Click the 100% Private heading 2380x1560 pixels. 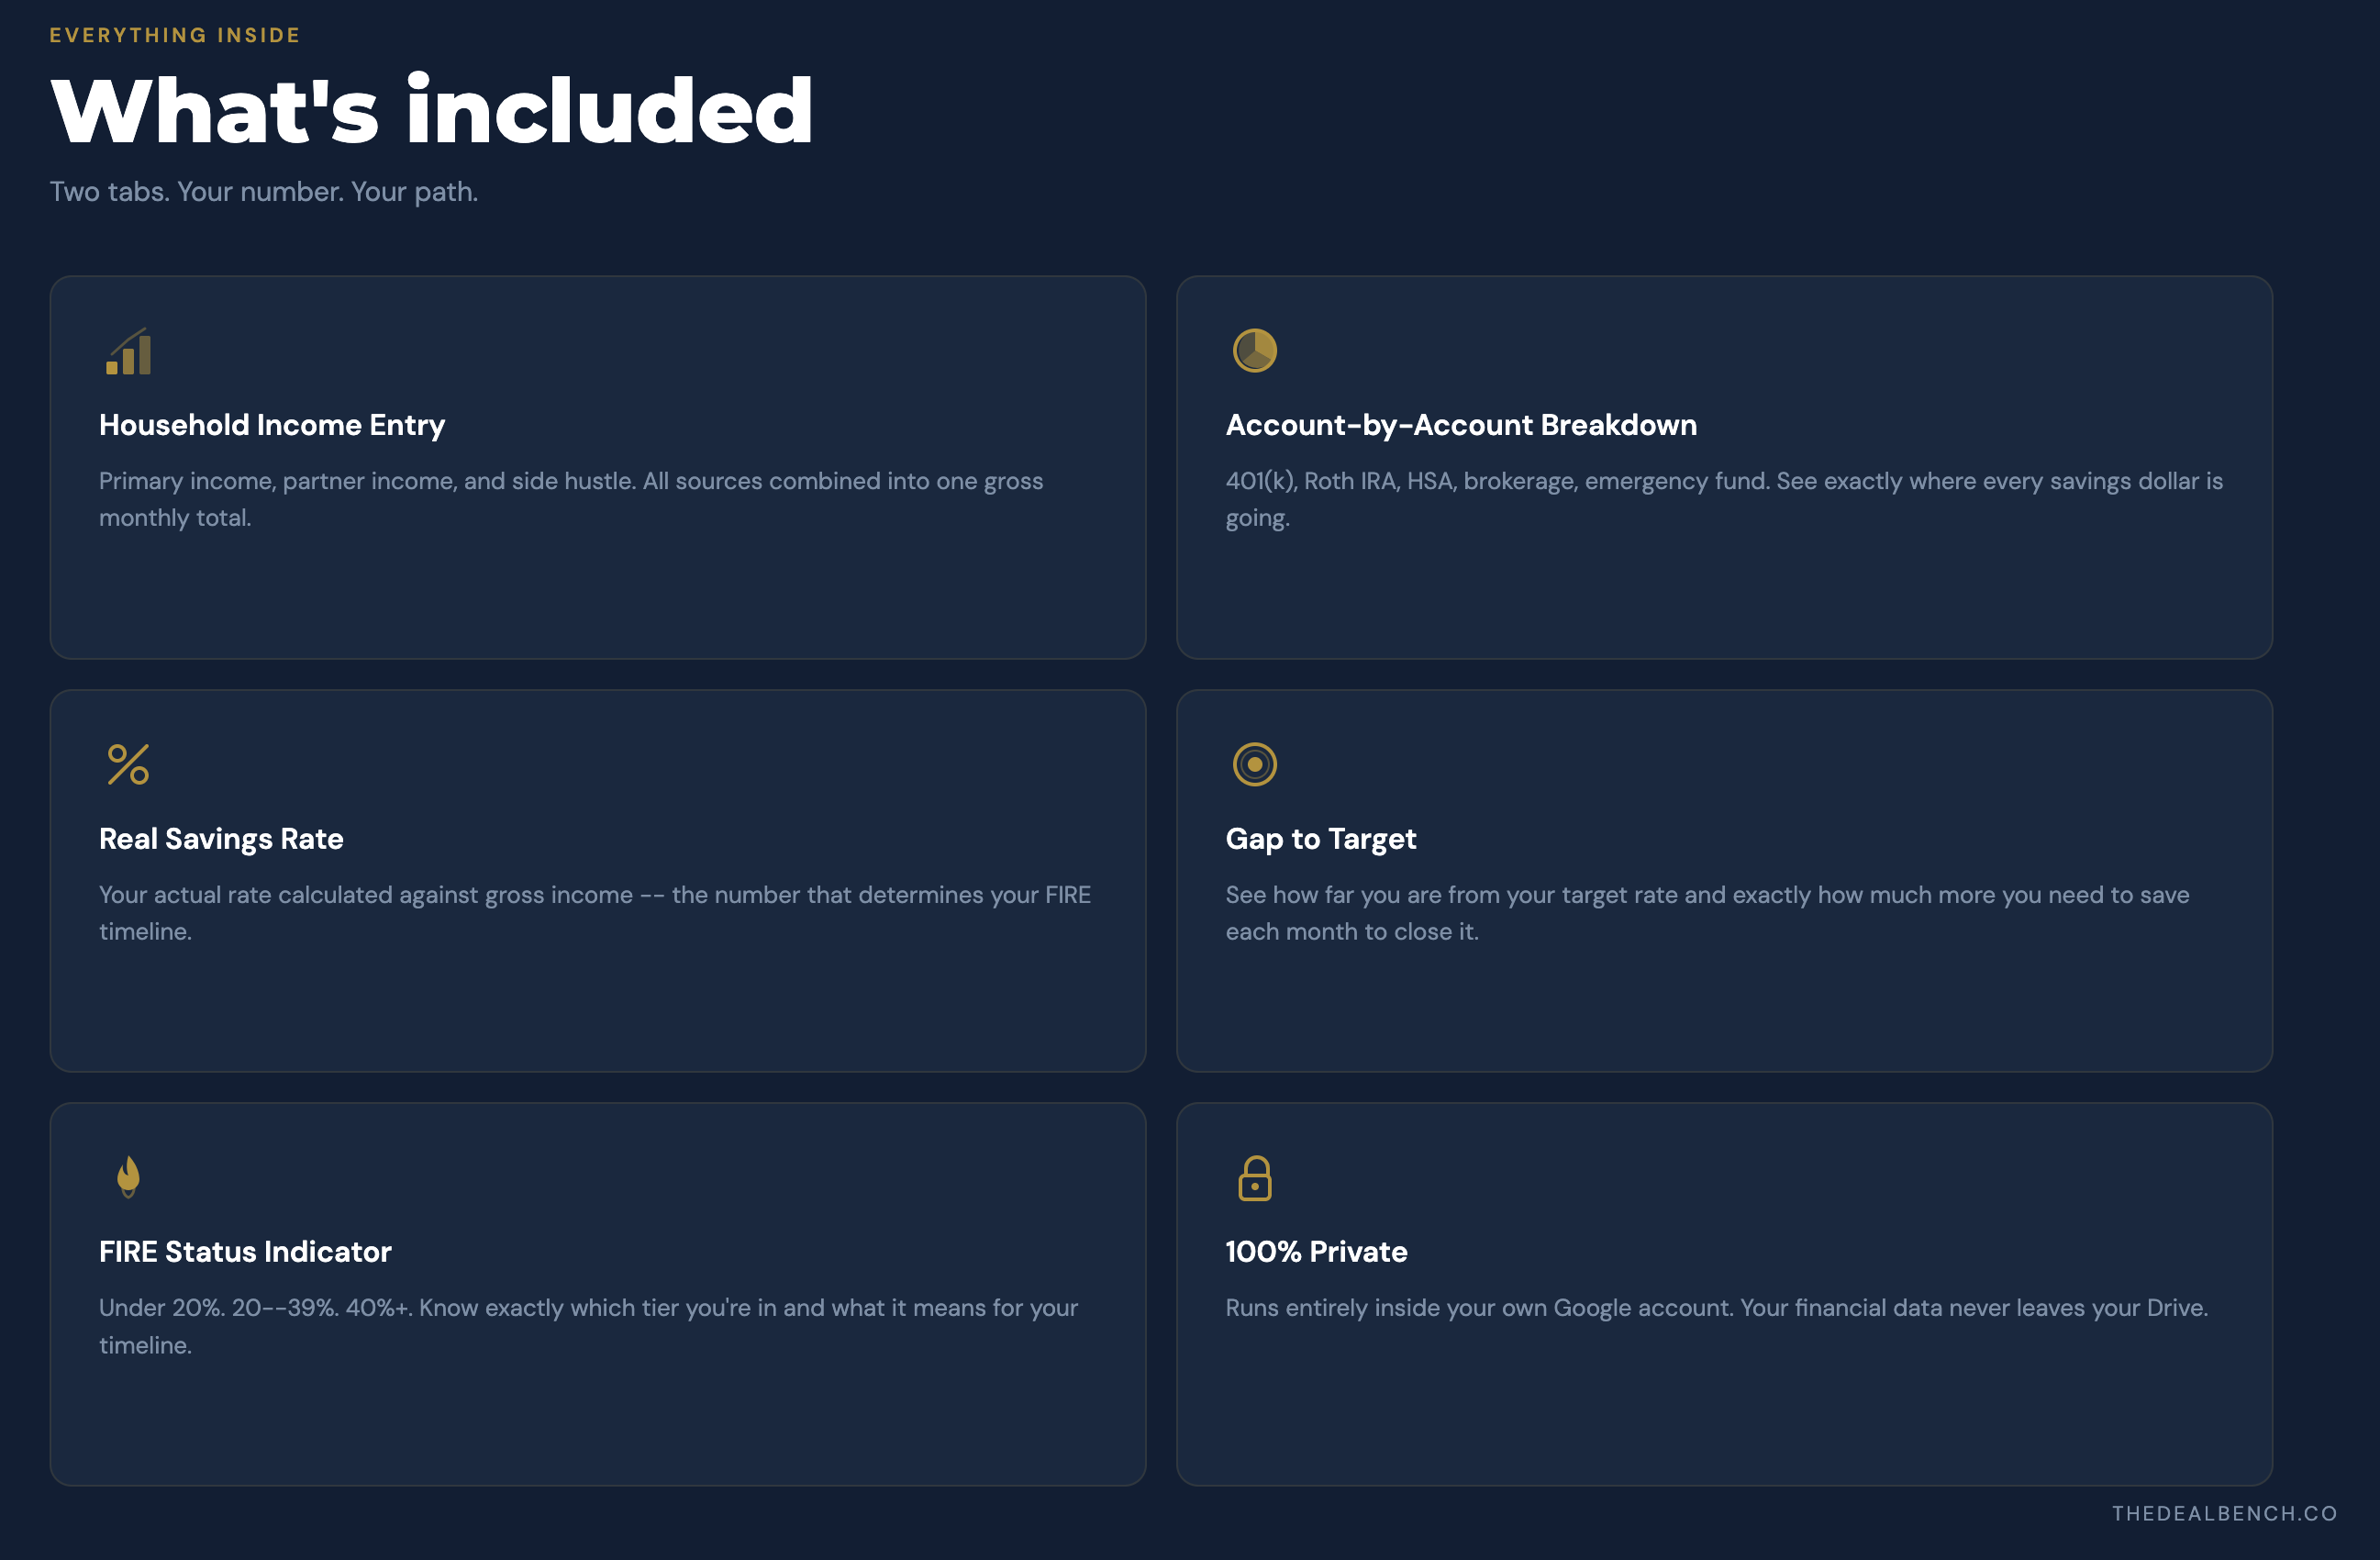point(1316,1251)
